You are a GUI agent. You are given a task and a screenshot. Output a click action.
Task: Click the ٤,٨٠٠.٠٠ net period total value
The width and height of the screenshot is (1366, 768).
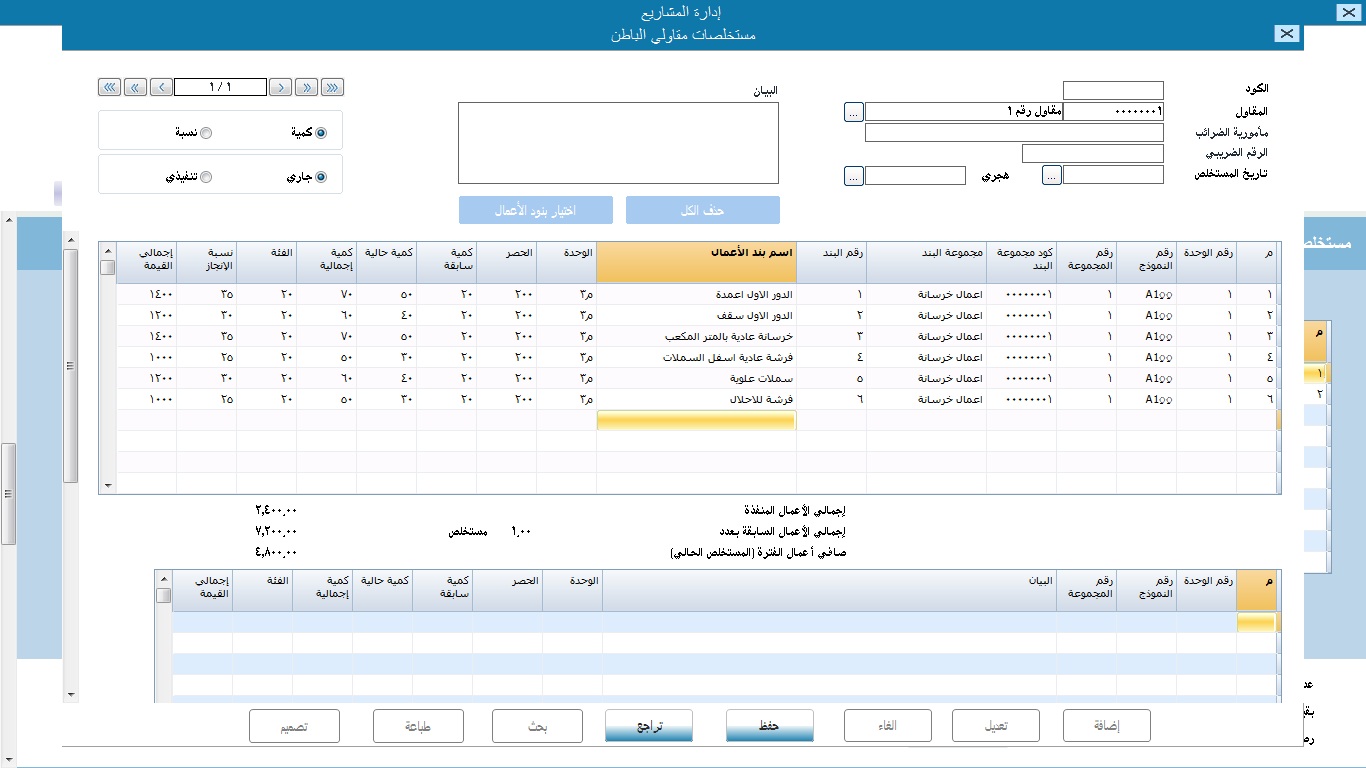(x=277, y=552)
